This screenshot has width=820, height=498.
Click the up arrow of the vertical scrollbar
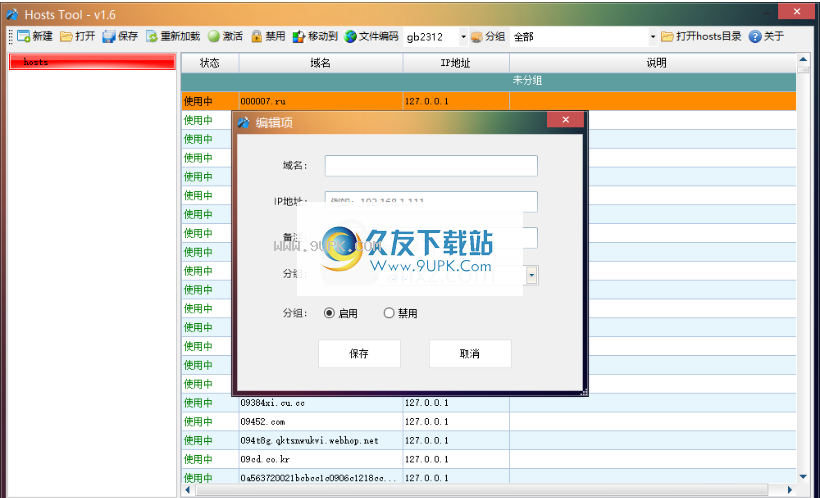803,60
